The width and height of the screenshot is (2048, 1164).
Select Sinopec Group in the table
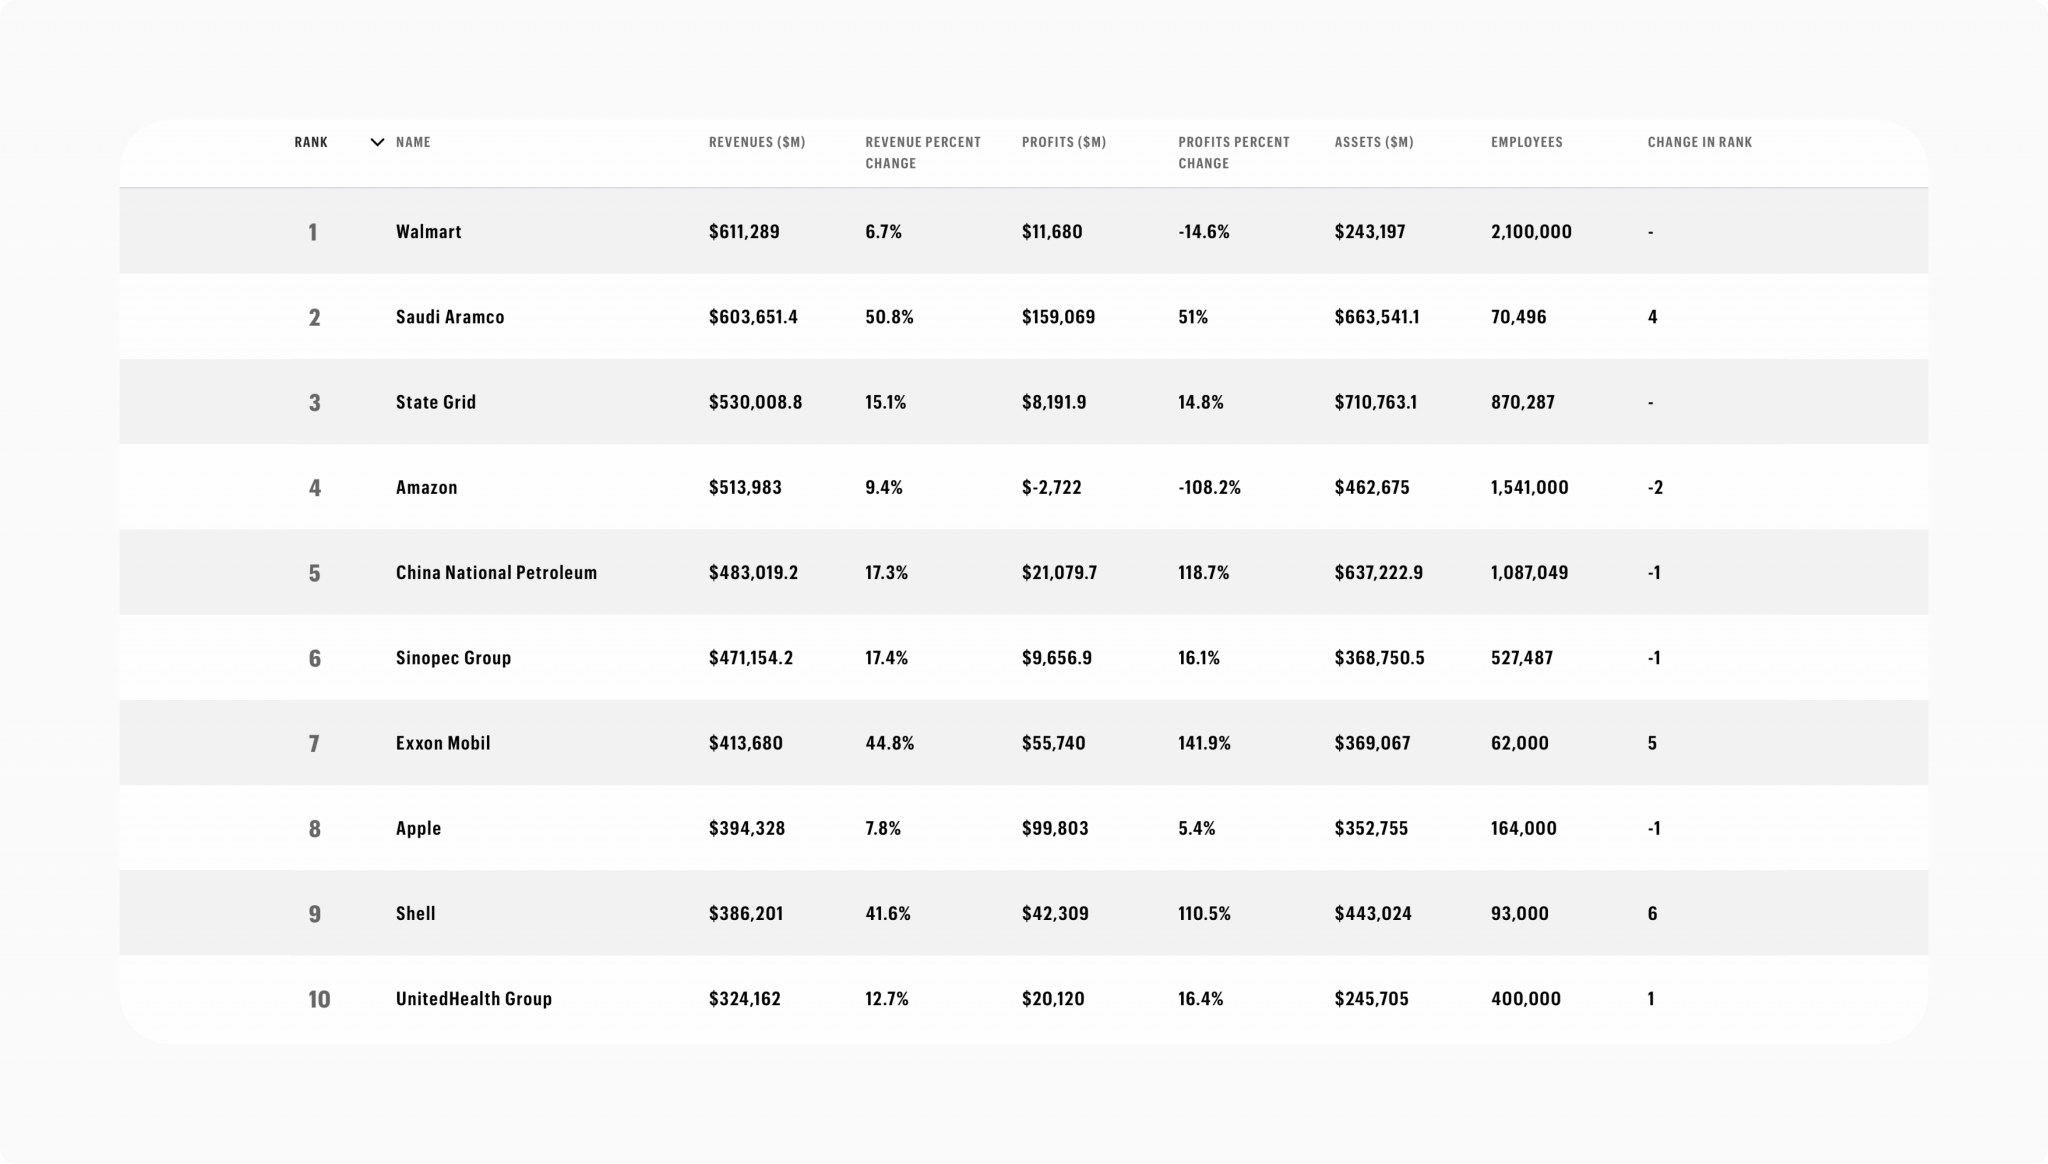tap(453, 658)
